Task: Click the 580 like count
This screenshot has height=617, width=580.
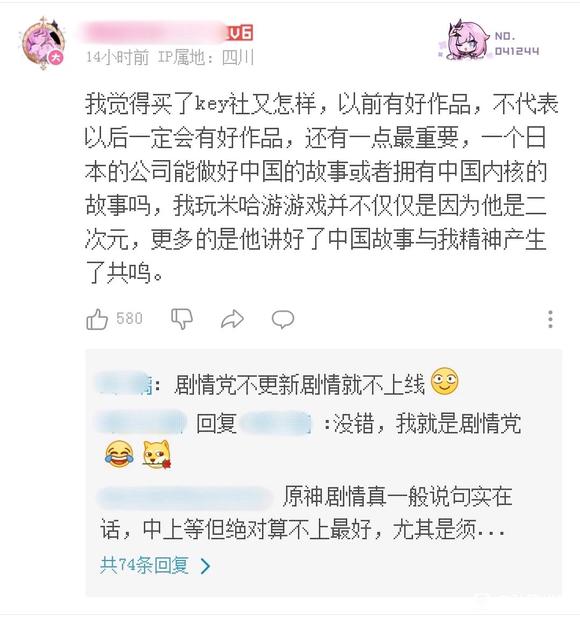Action: (x=129, y=318)
